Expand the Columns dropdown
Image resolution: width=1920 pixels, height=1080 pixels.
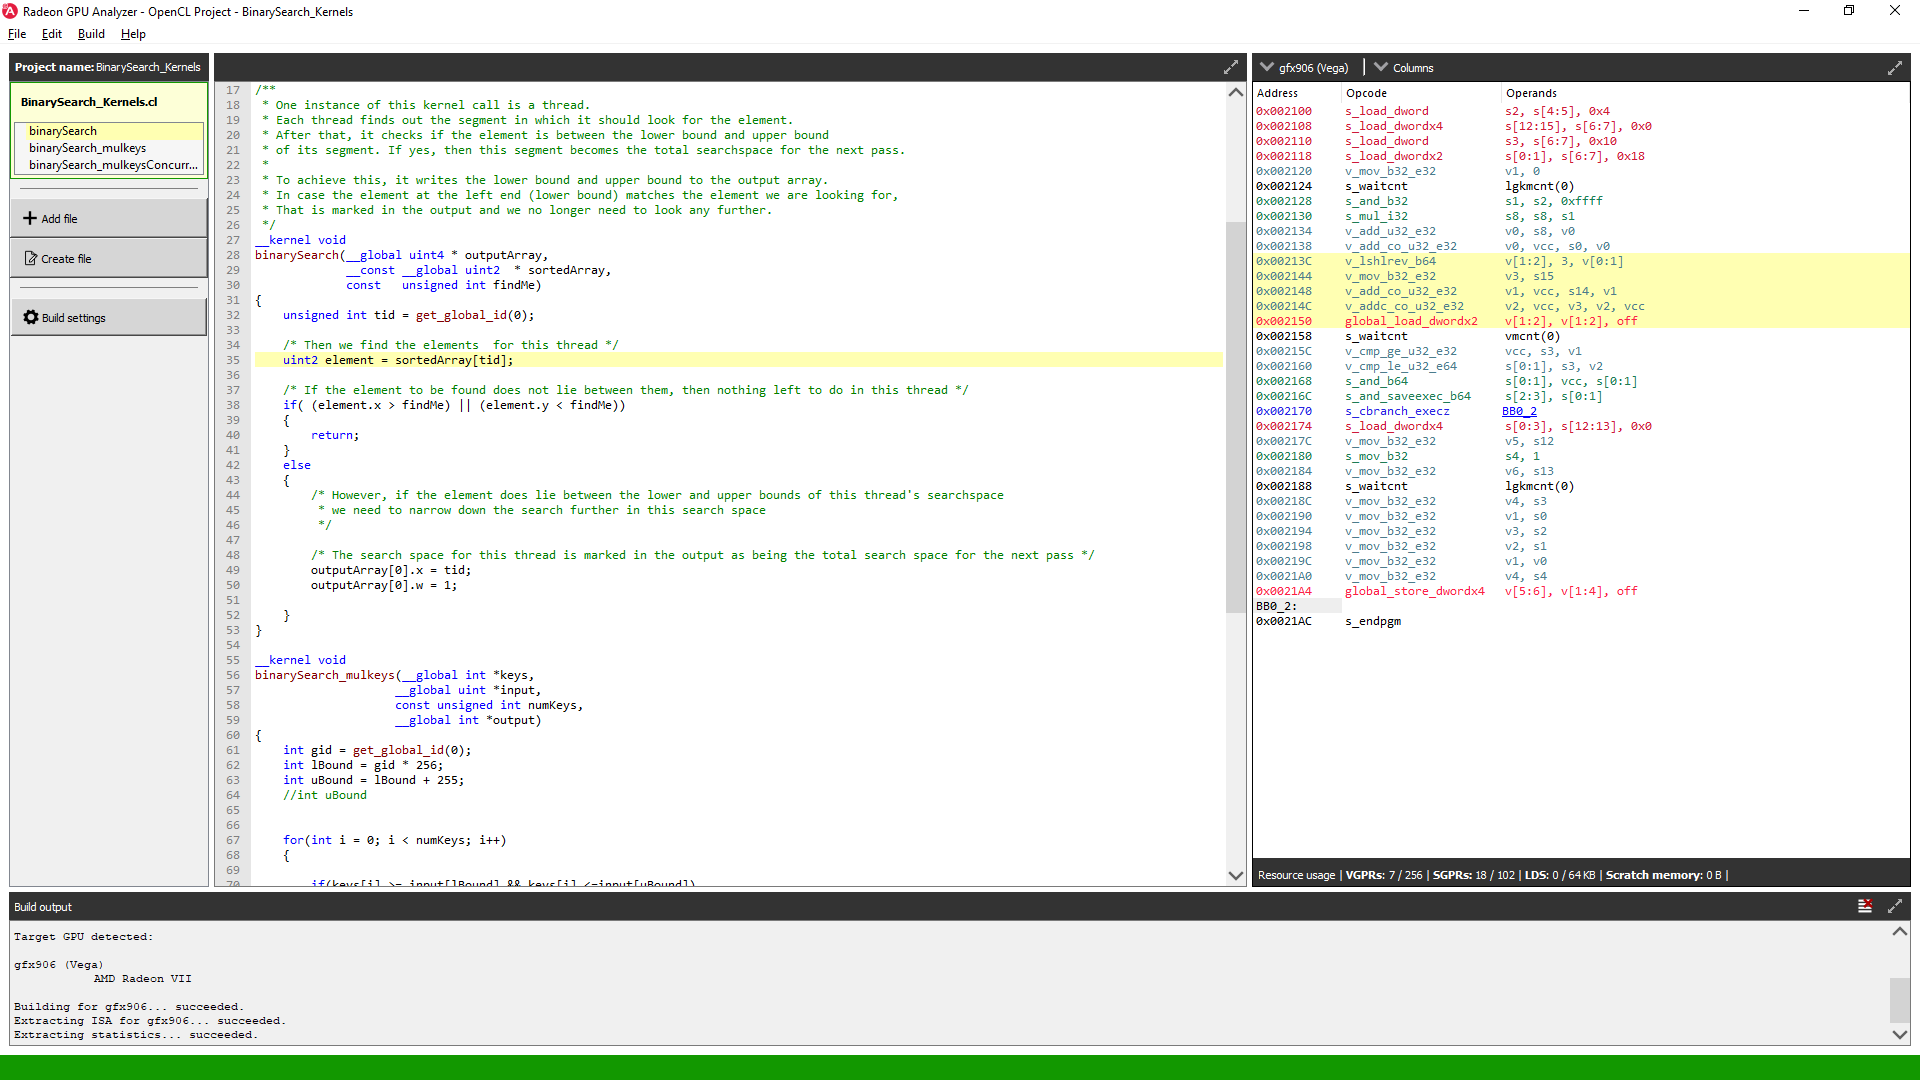click(1404, 68)
